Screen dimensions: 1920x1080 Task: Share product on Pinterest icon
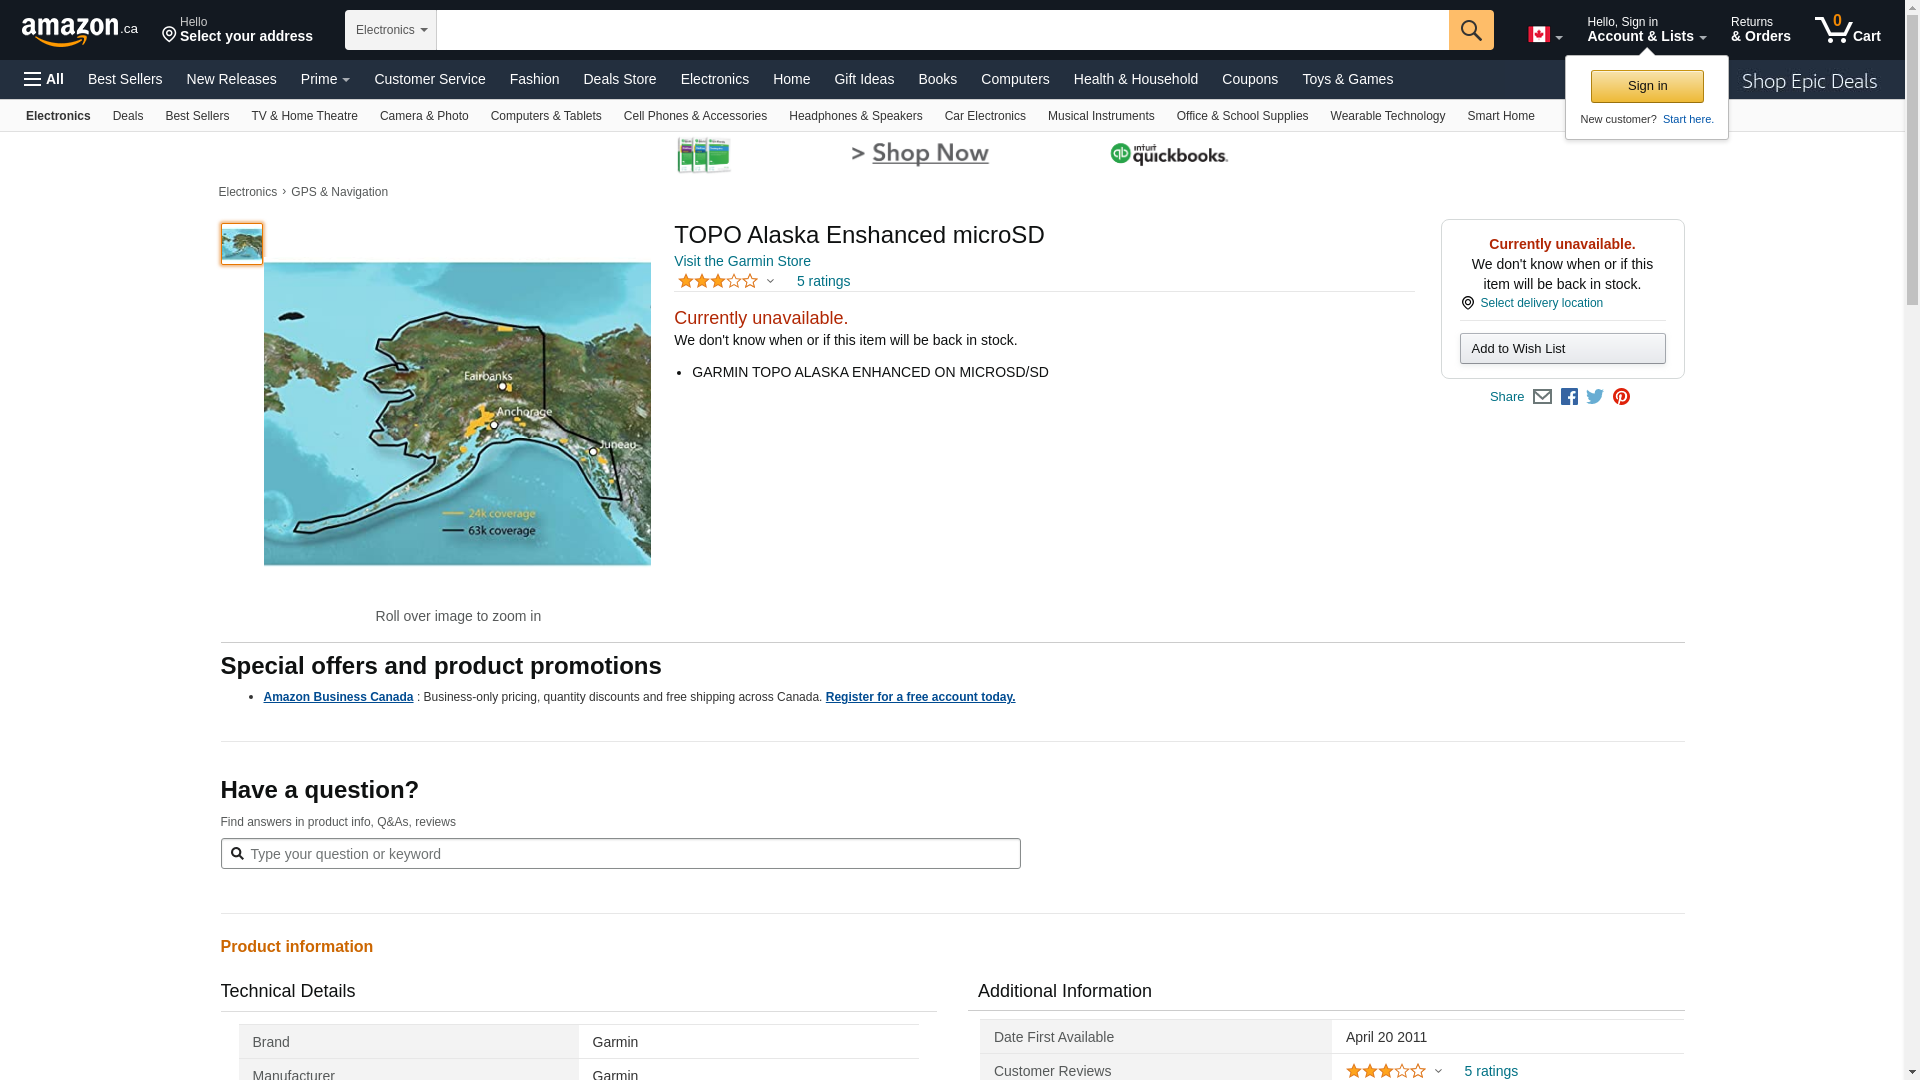click(1621, 397)
